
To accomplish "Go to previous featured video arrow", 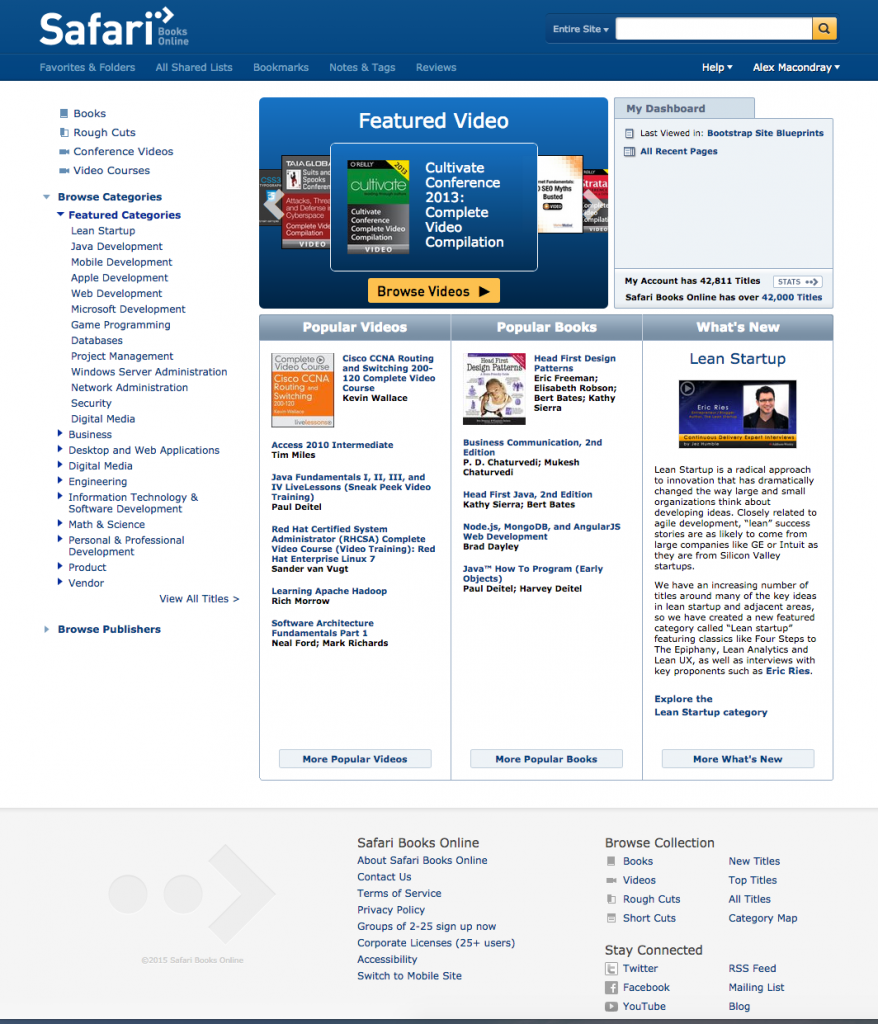I will click(x=274, y=204).
